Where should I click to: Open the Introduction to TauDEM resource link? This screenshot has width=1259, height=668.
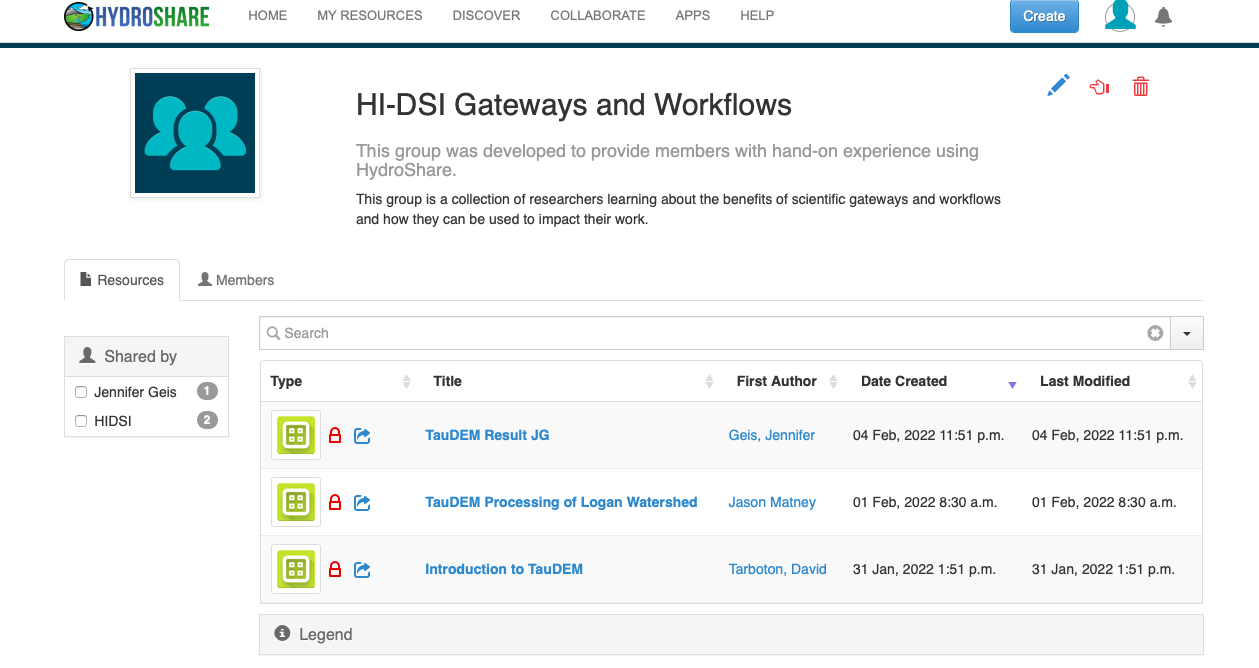(x=504, y=569)
